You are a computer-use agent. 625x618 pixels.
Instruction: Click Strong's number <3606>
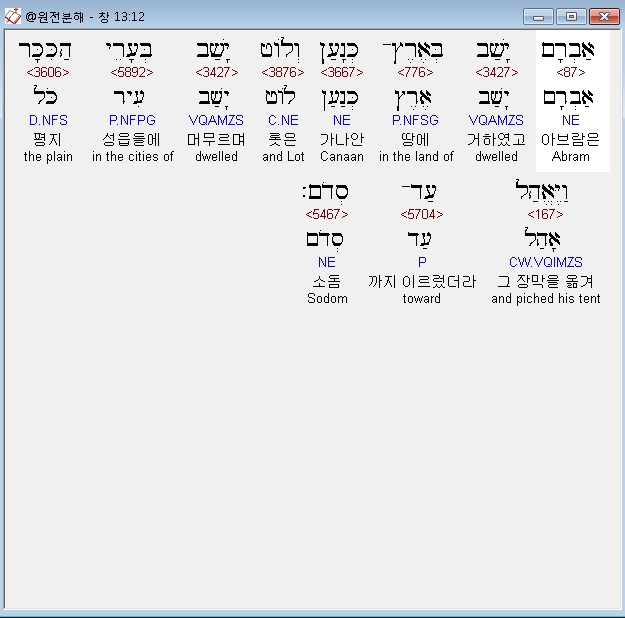47,72
